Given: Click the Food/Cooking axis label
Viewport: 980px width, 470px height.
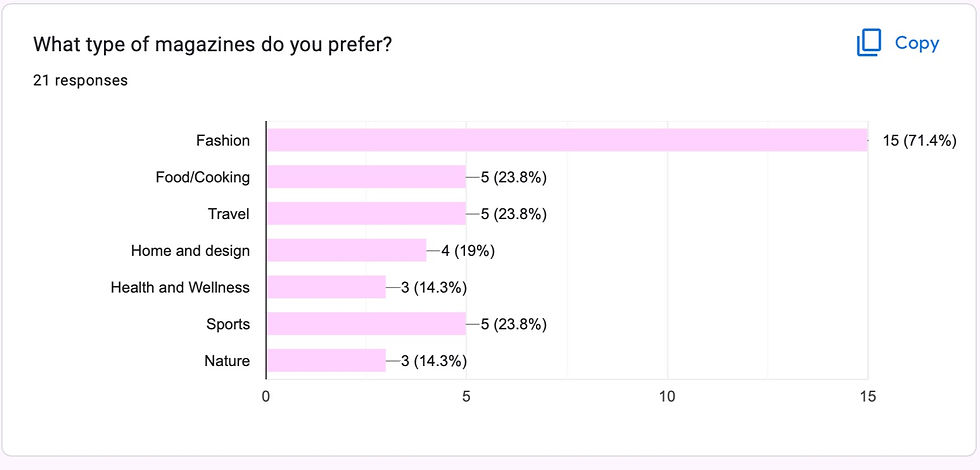Looking at the screenshot, I should click(x=202, y=177).
